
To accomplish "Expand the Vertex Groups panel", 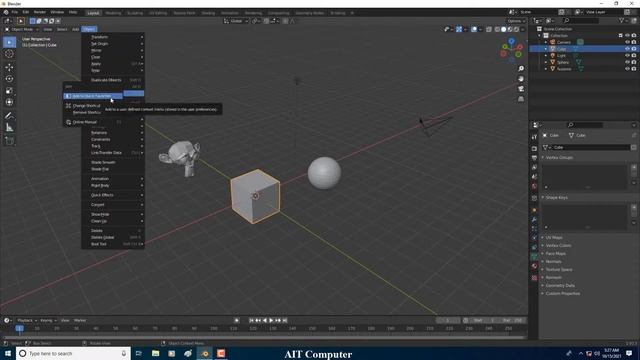I will 559,158.
